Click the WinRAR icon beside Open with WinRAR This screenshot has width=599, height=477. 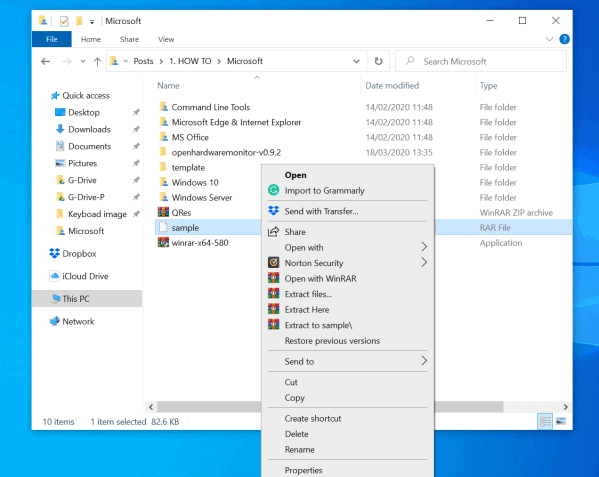pyautogui.click(x=274, y=278)
